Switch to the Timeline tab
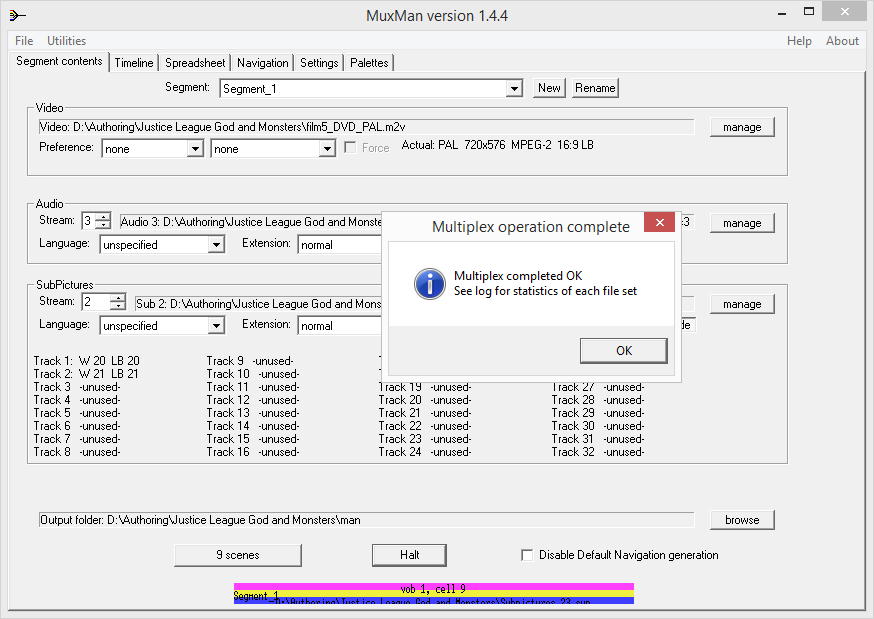The width and height of the screenshot is (874, 619). [134, 63]
